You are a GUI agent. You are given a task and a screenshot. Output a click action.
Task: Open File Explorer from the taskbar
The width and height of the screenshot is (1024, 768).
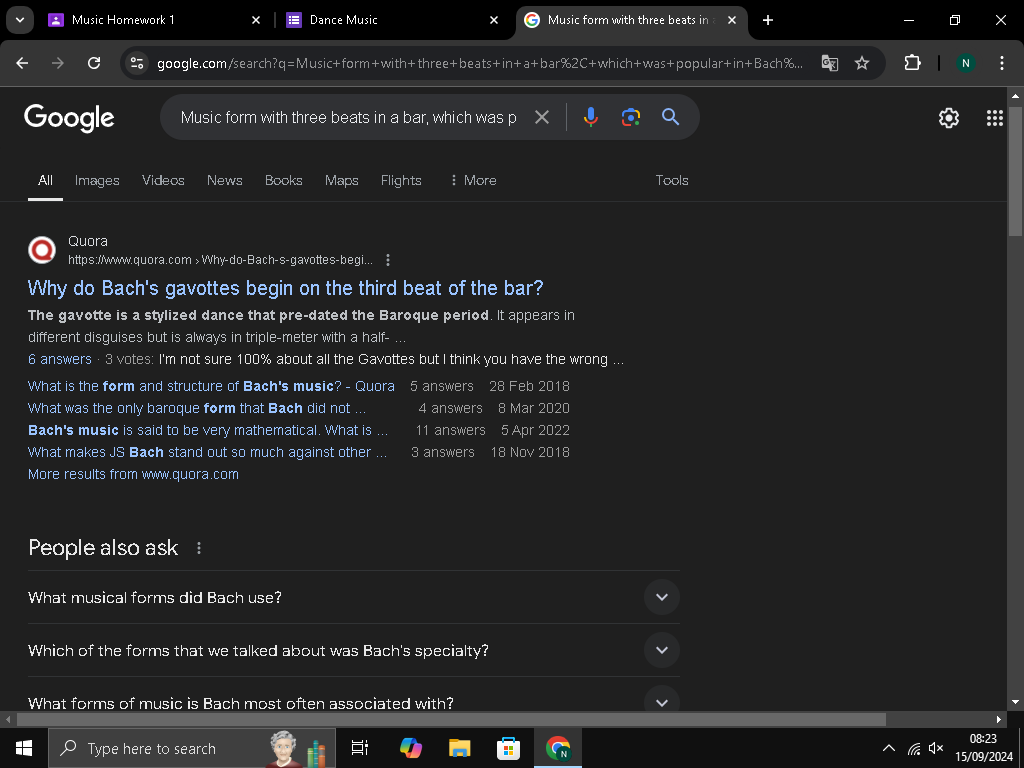460,748
